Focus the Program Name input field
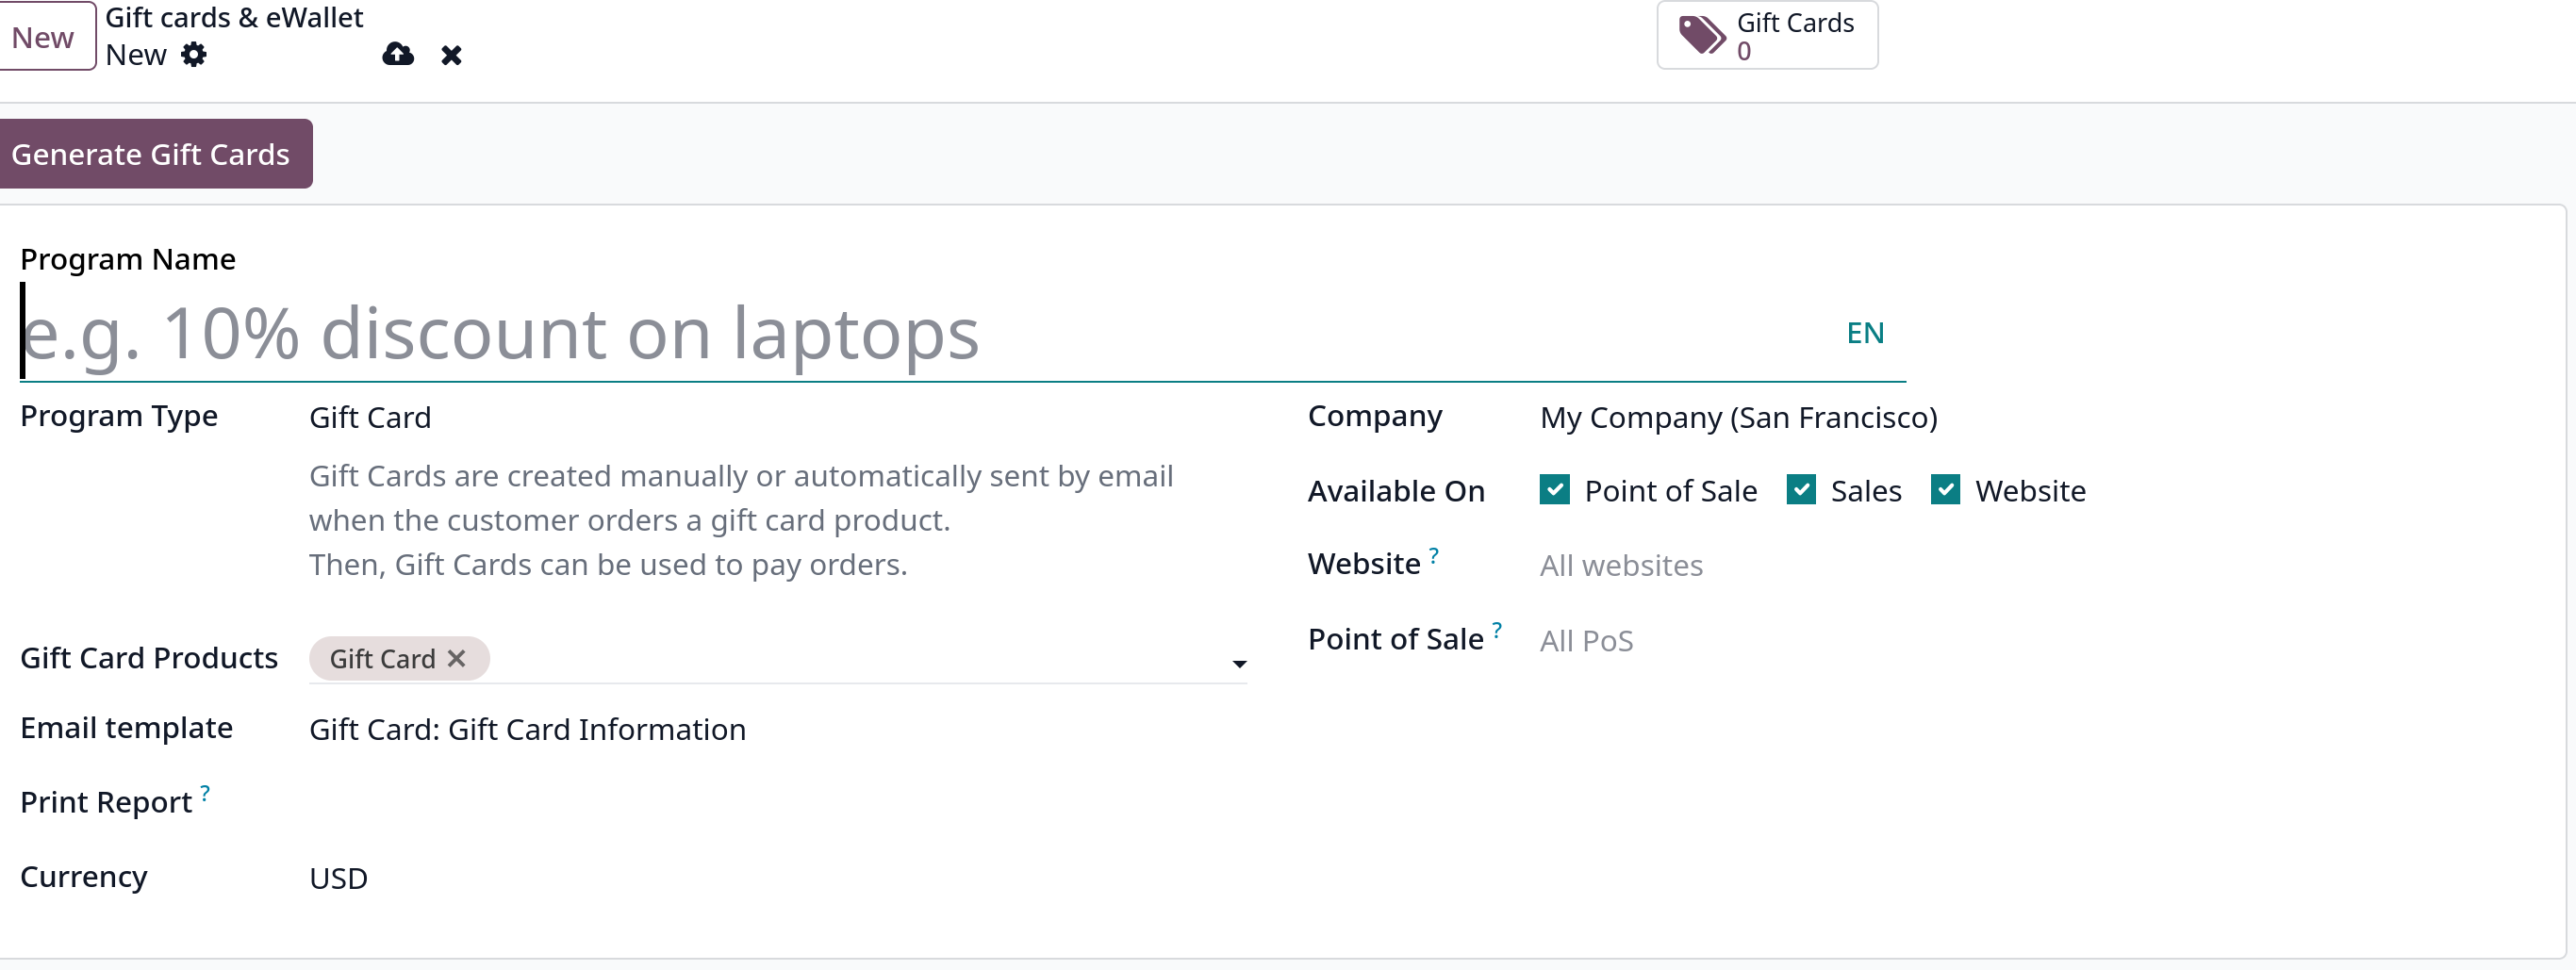Viewport: 2576px width, 970px height. coord(930,333)
